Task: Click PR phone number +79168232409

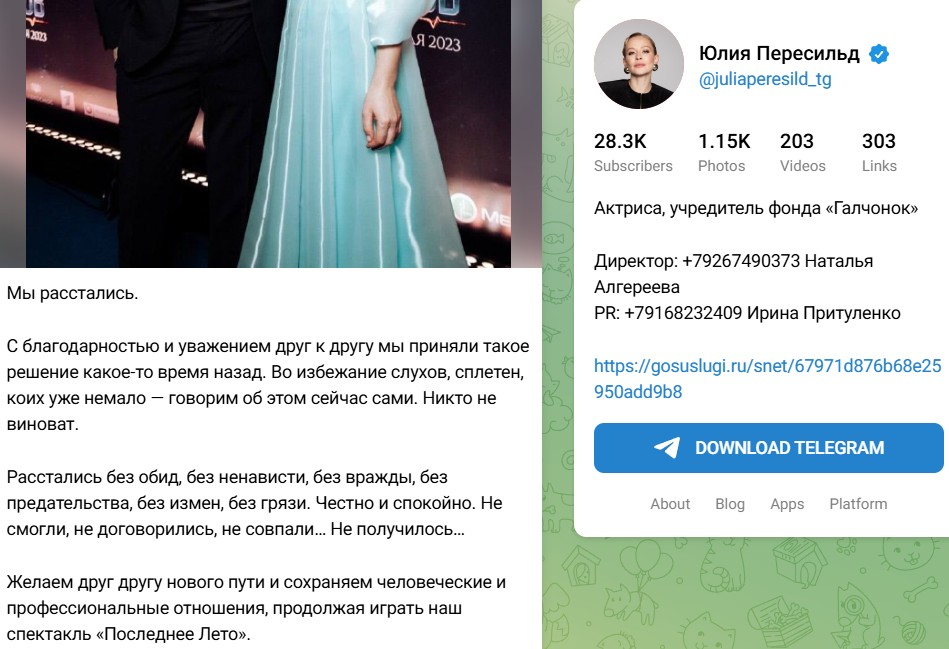Action: [683, 314]
